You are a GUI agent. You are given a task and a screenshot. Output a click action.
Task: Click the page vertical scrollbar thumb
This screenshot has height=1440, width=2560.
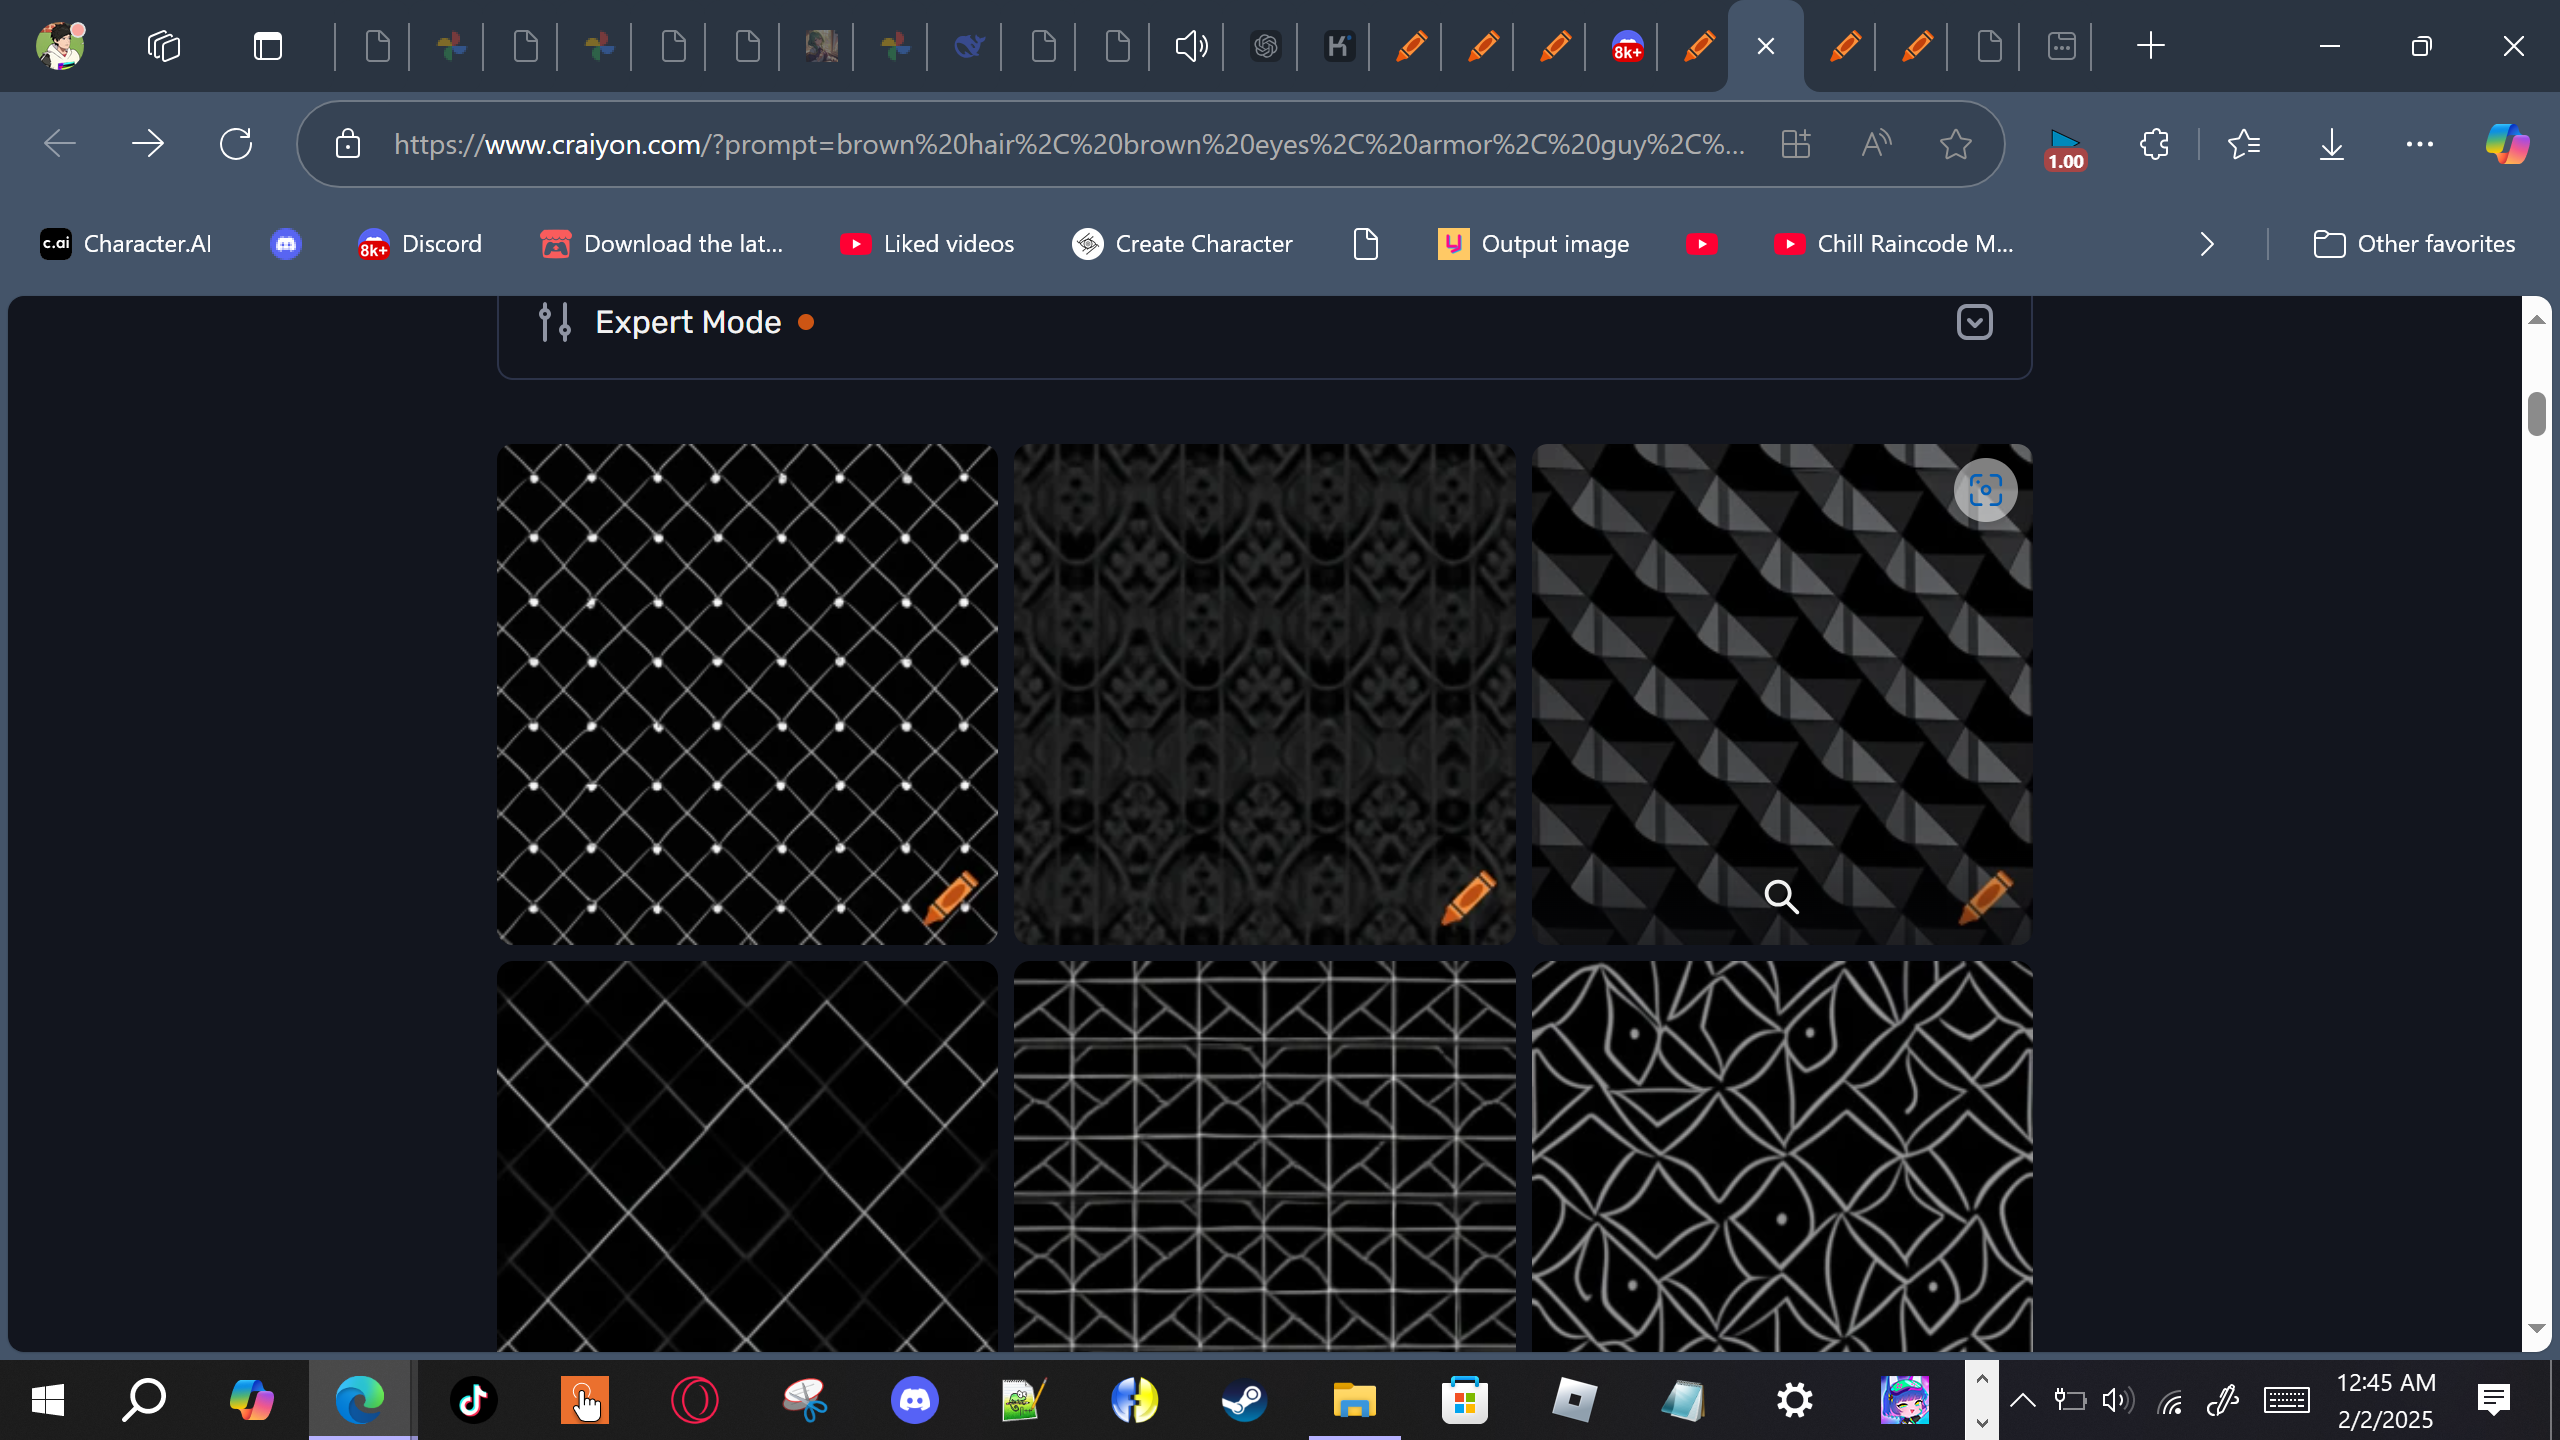2536,414
